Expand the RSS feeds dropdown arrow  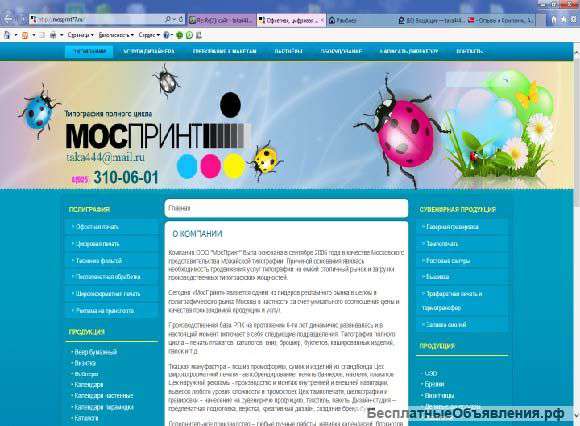pos(34,36)
